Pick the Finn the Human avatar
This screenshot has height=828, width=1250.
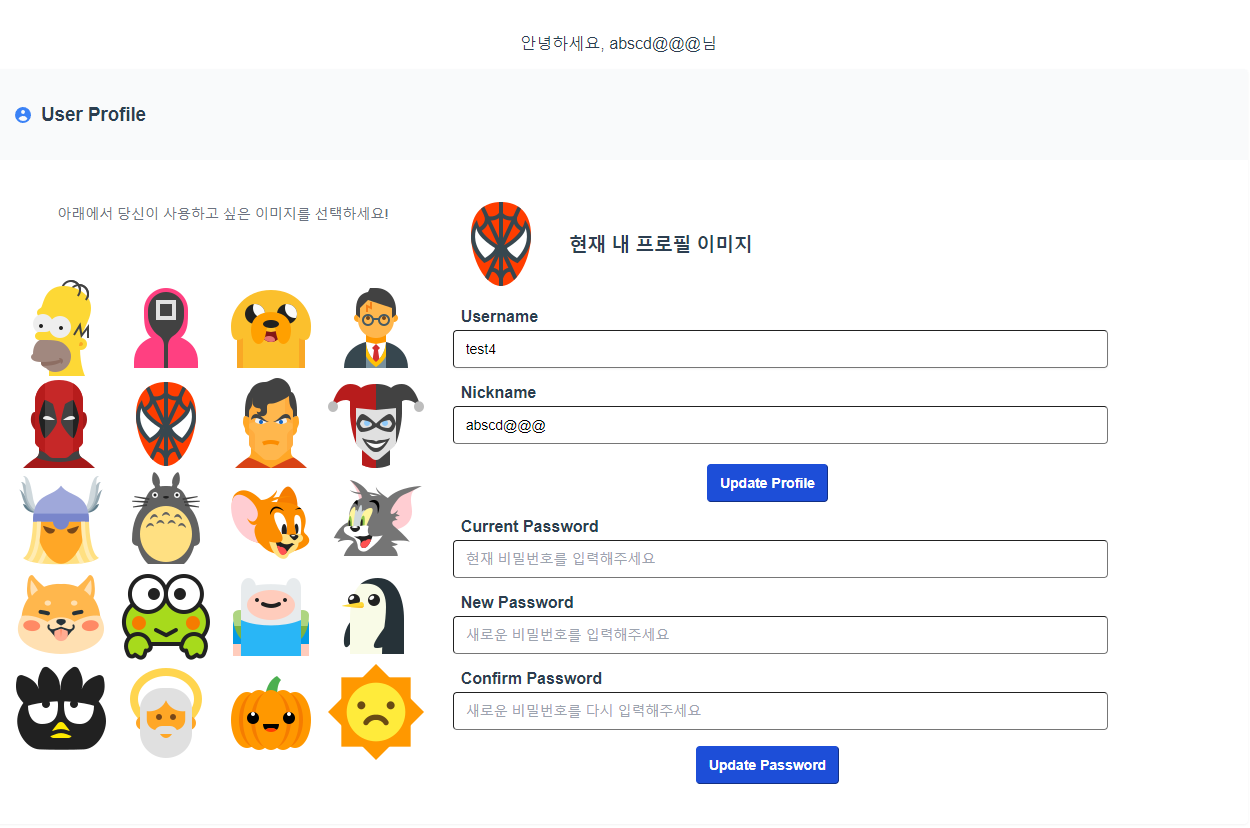point(271,616)
